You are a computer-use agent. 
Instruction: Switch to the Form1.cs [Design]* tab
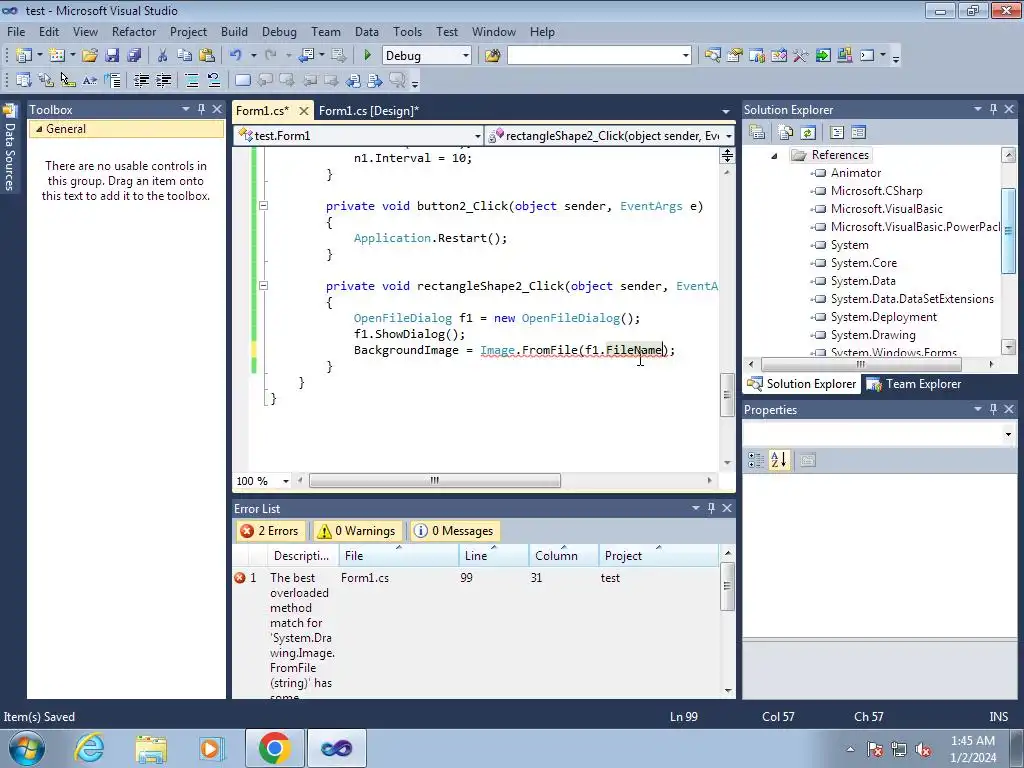tap(368, 110)
